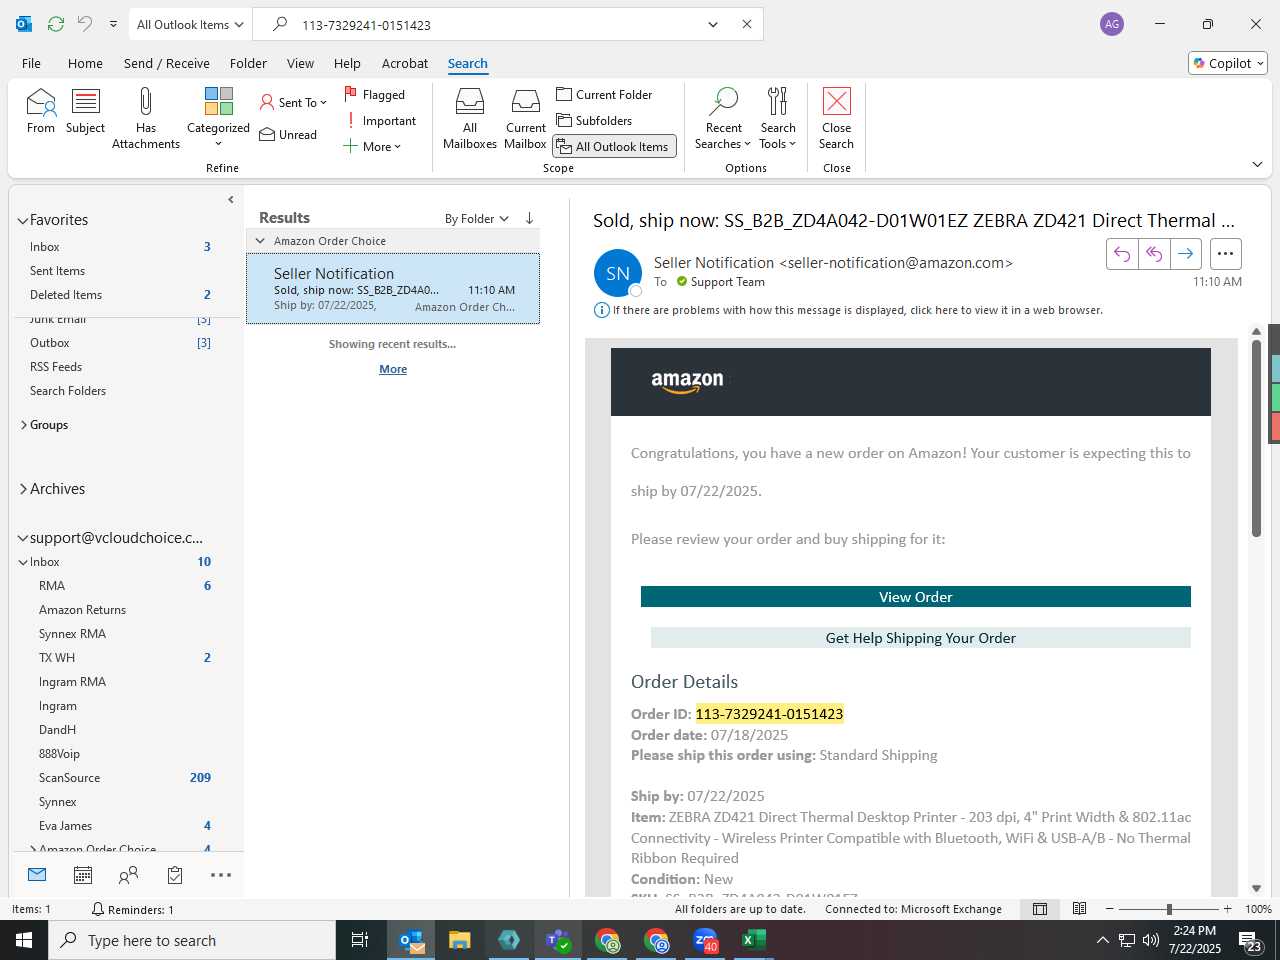
Task: Open more navigation options ellipsis
Action: click(221, 875)
